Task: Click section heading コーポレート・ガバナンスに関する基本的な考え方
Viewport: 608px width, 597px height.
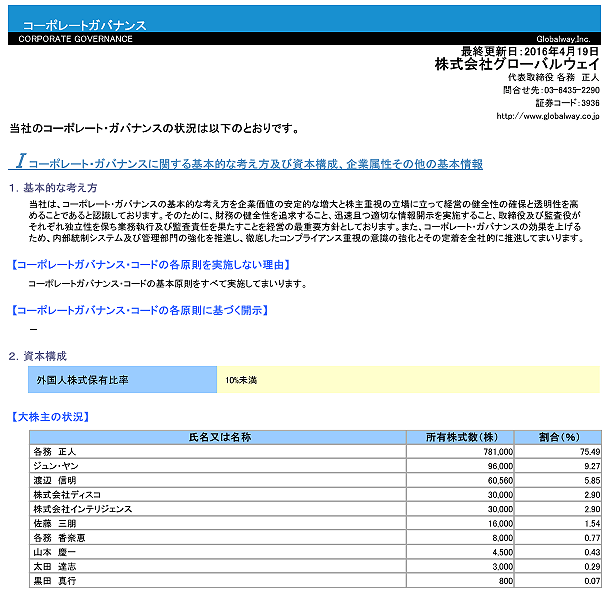Action: (245, 162)
